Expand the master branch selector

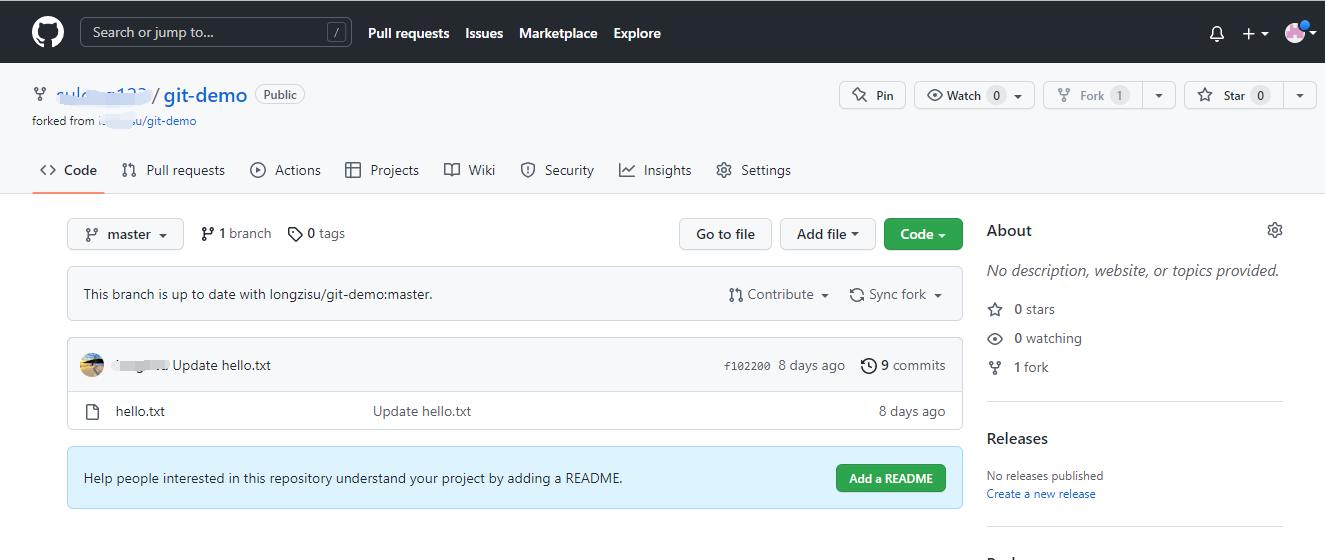(x=125, y=234)
